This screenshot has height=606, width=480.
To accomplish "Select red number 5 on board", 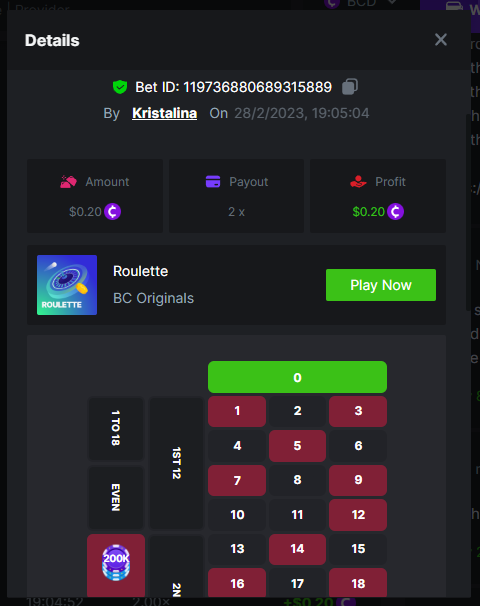I will coord(297,446).
